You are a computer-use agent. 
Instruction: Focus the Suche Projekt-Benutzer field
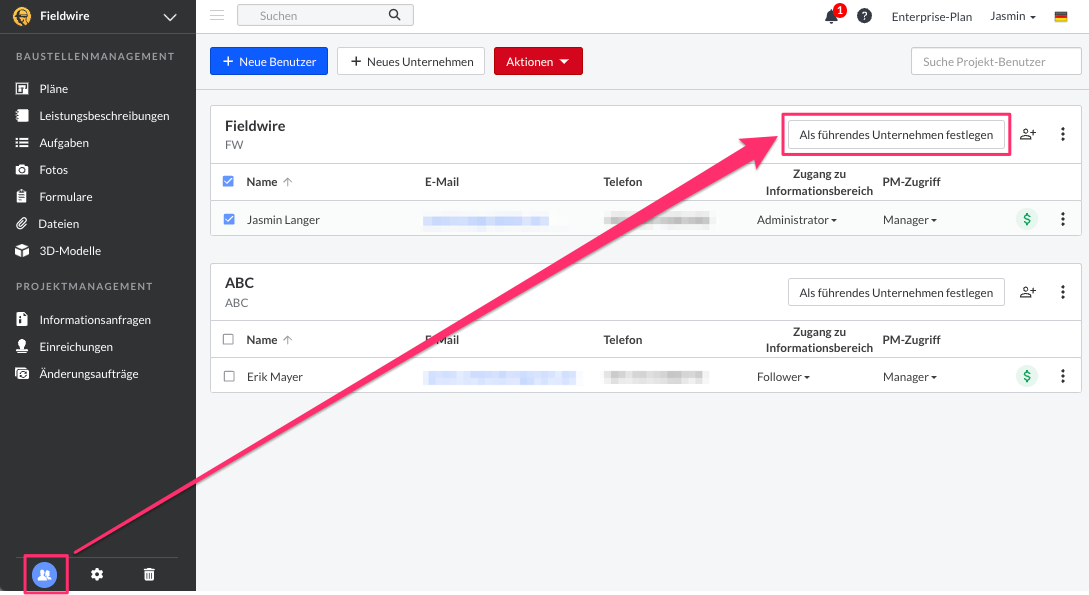[x=996, y=61]
